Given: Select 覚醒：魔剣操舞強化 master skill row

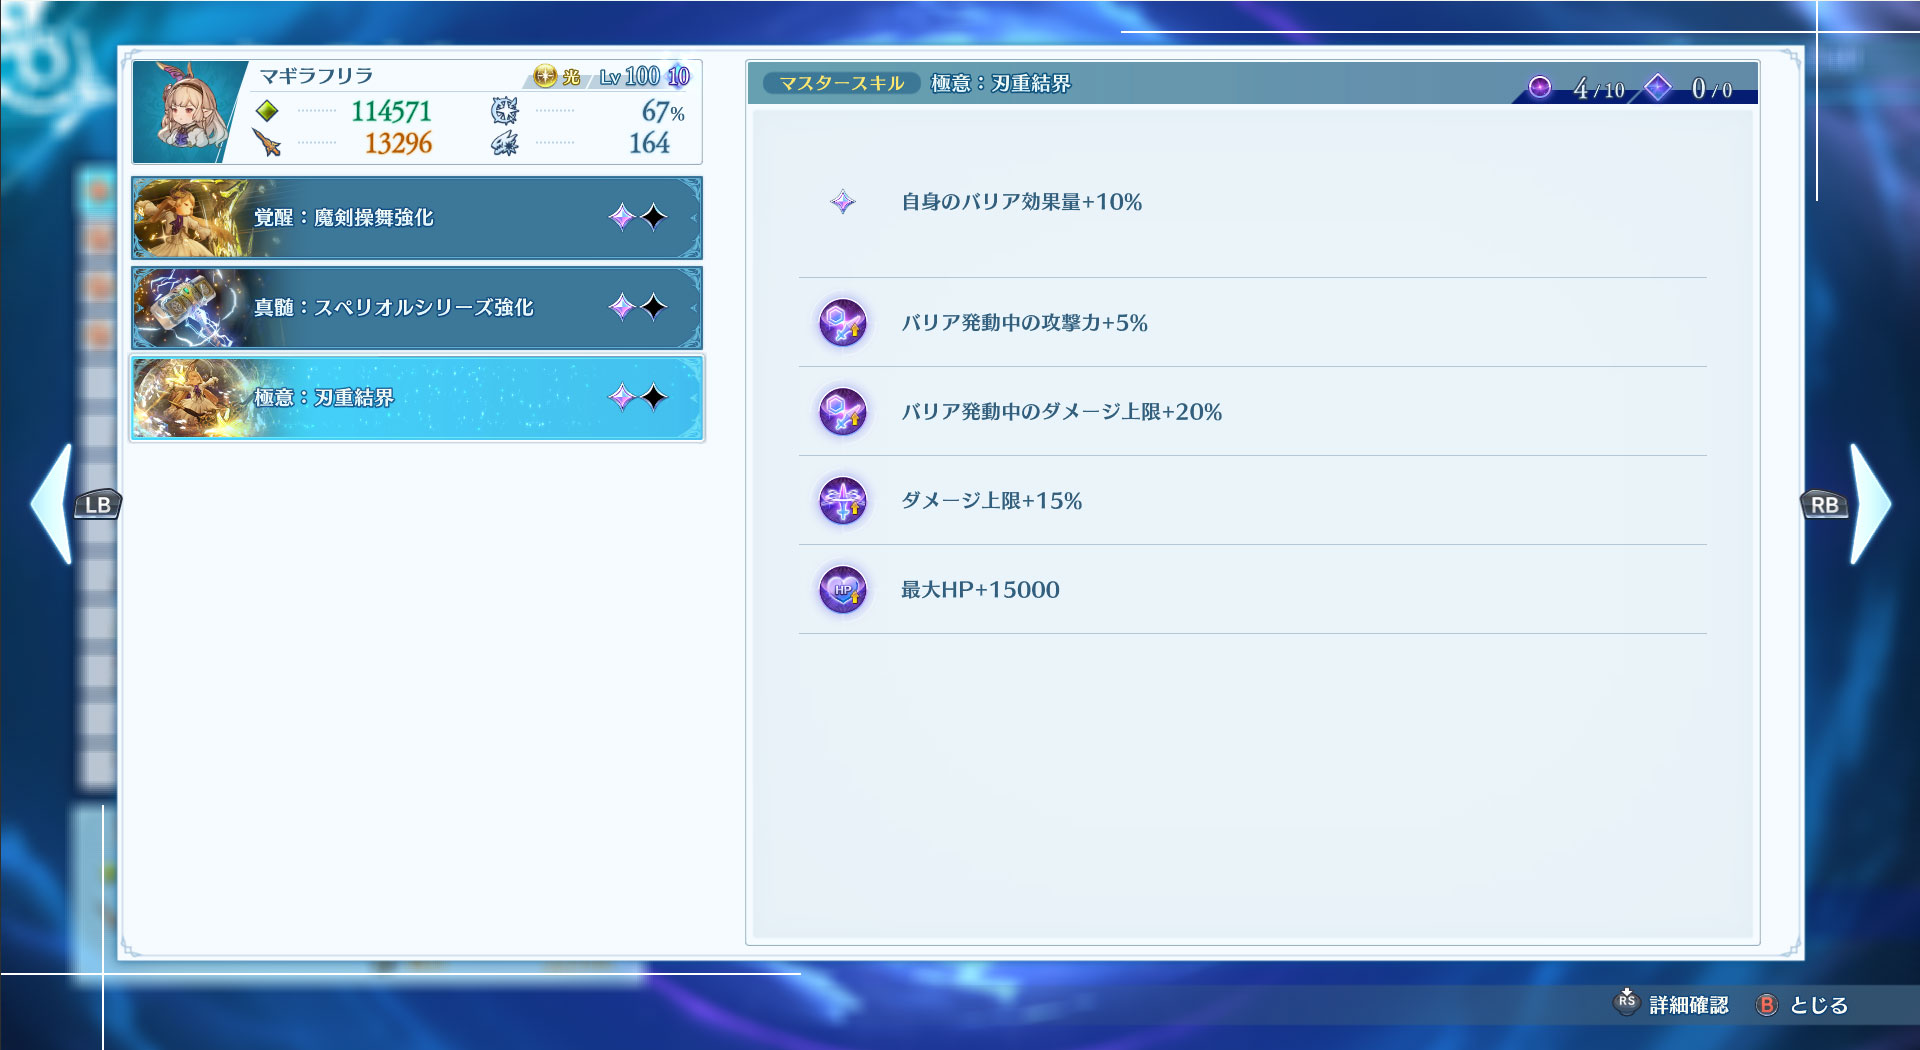Looking at the screenshot, I should tap(417, 218).
